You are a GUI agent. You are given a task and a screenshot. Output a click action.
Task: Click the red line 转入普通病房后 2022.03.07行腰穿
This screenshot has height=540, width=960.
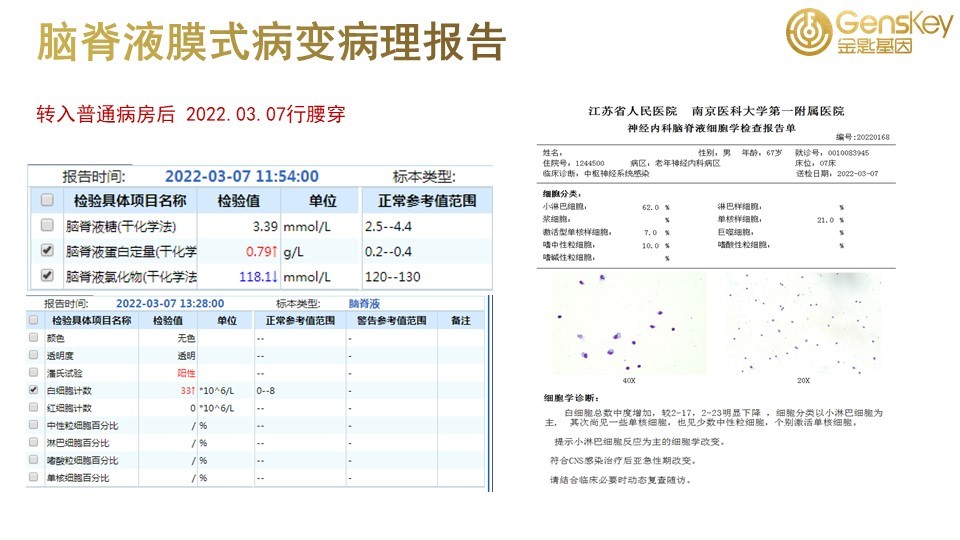190,114
